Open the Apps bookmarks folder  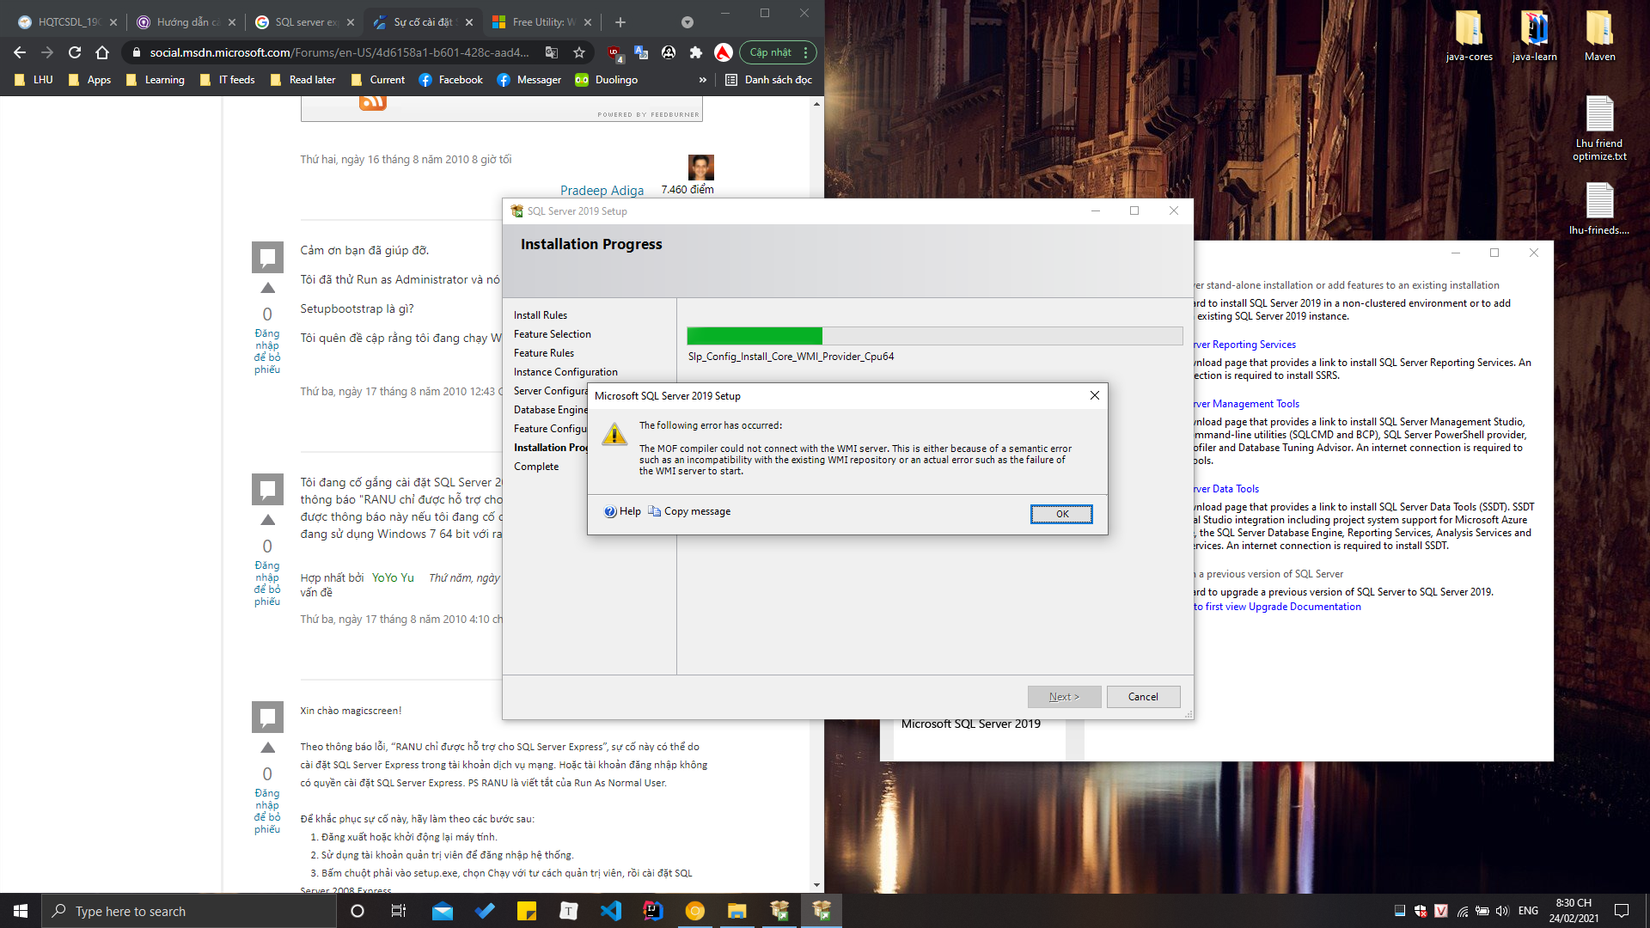[x=89, y=80]
